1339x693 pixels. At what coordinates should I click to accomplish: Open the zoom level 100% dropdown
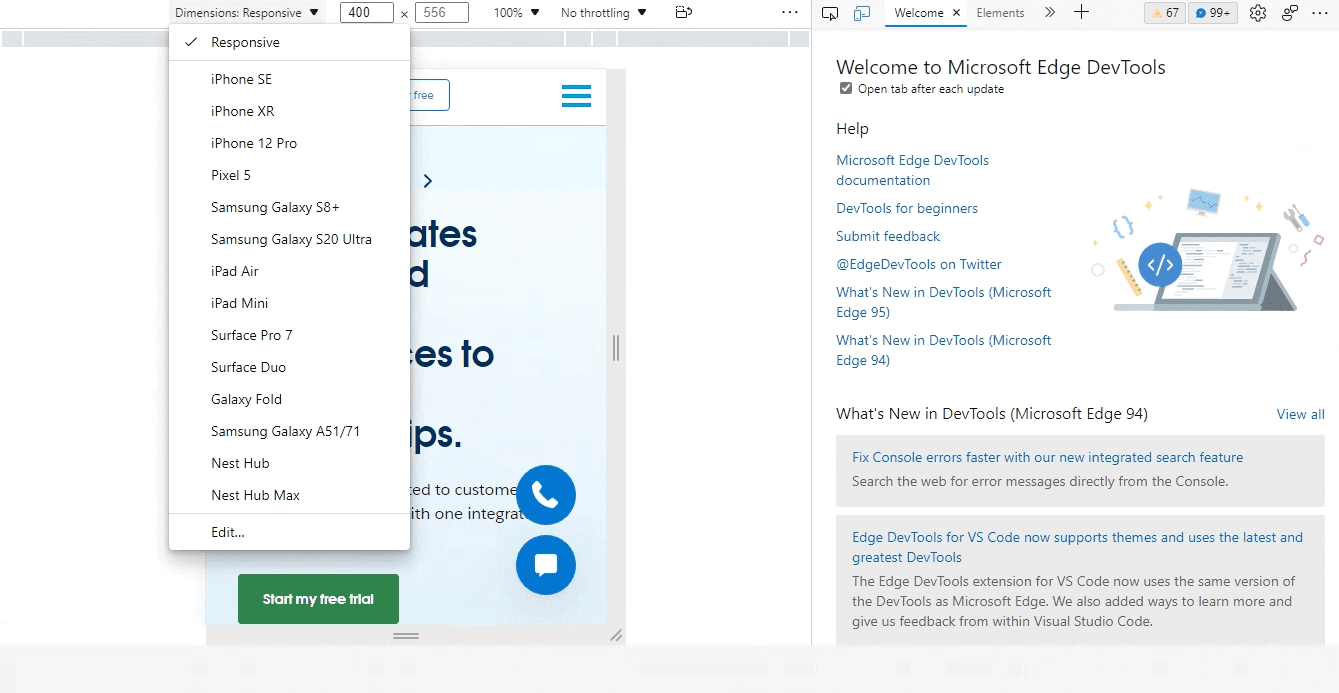pos(513,12)
